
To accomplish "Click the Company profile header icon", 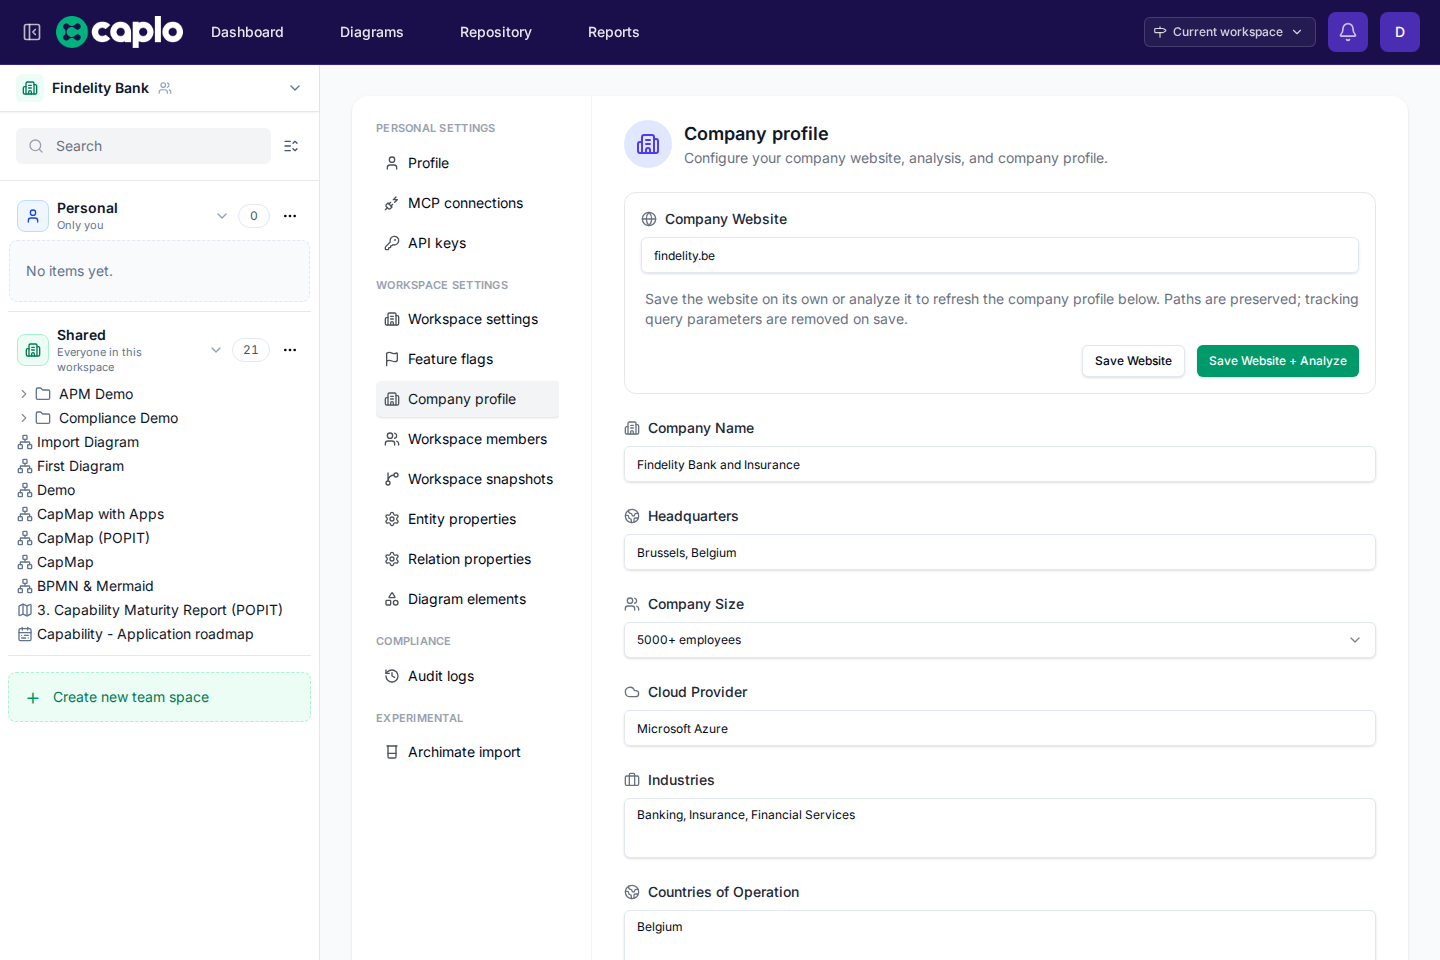I will pyautogui.click(x=648, y=144).
